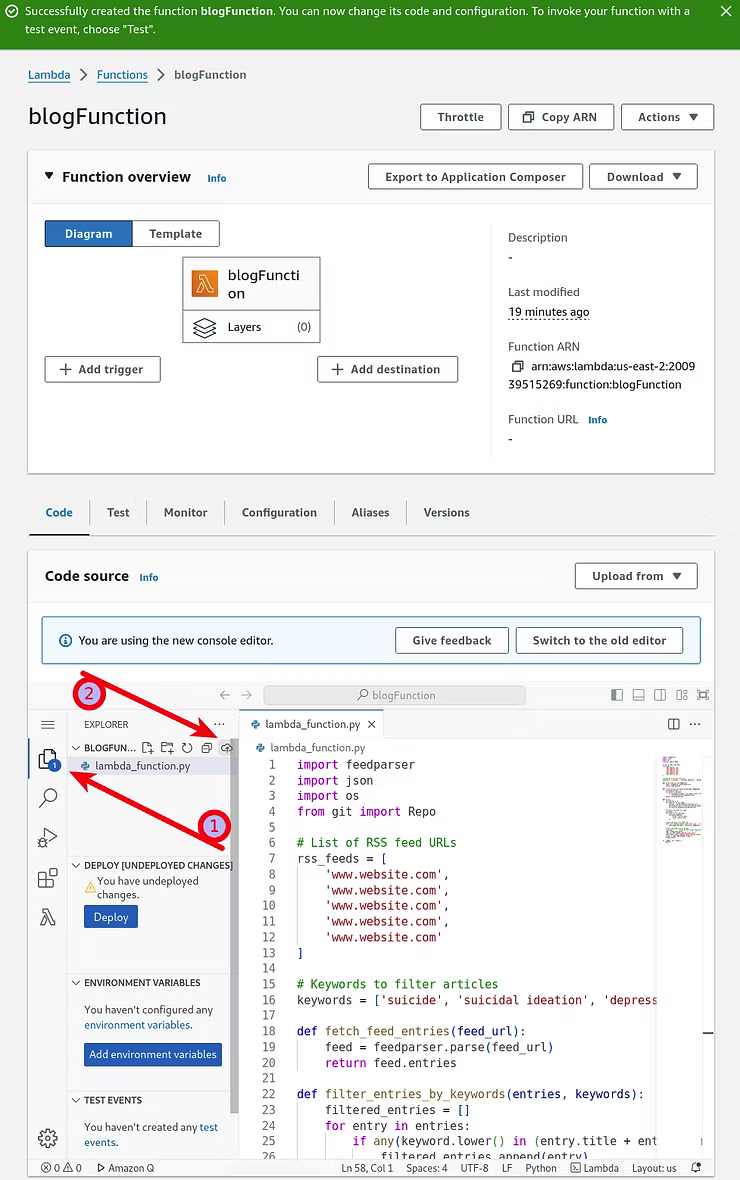Toggle the editor full screen icon

tap(703, 695)
